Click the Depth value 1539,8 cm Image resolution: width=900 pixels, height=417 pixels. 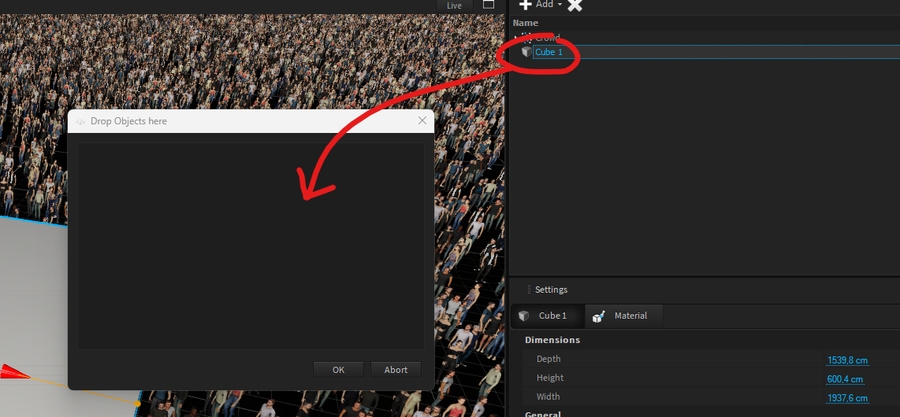[x=847, y=360]
